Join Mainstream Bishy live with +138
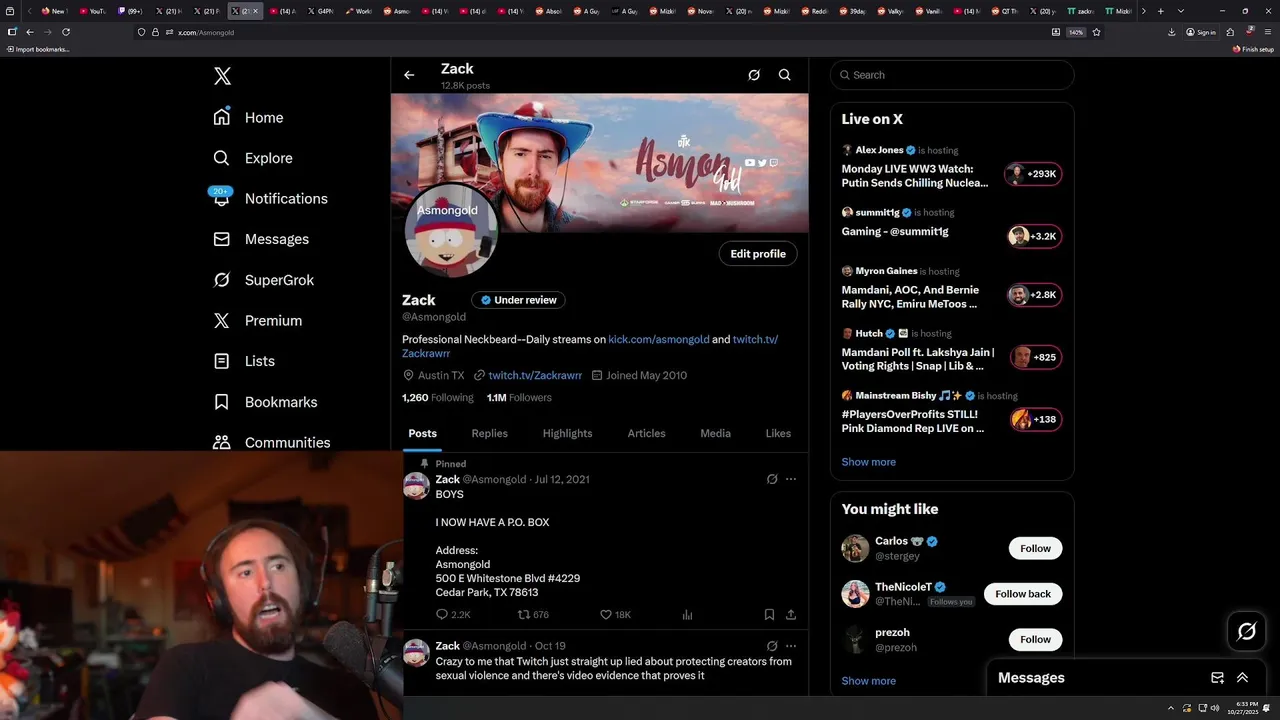Viewport: 1280px width, 720px height. click(x=1035, y=419)
